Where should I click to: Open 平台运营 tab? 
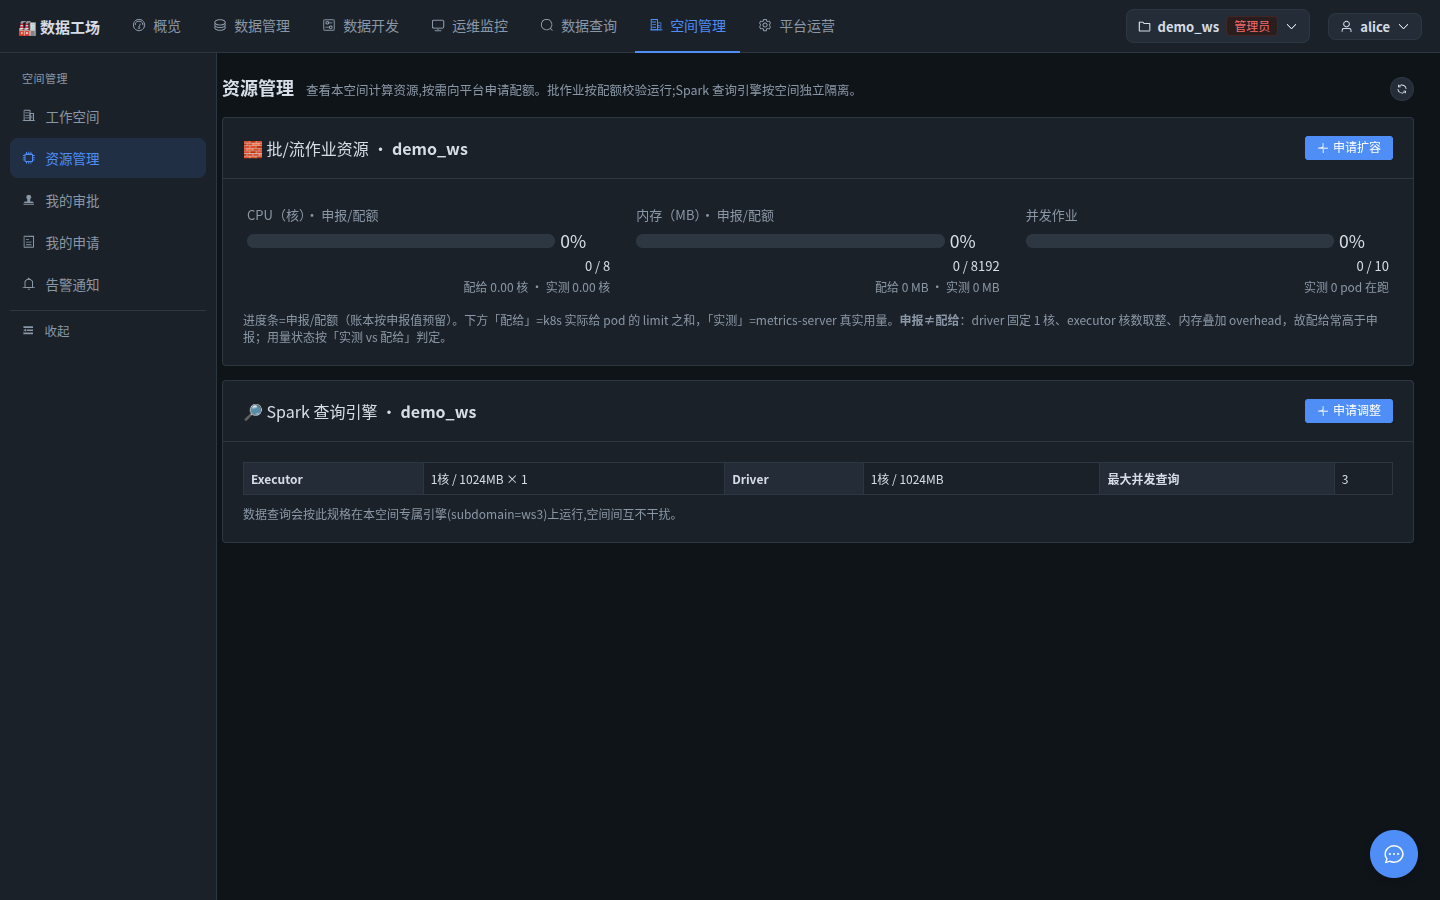[x=797, y=26]
